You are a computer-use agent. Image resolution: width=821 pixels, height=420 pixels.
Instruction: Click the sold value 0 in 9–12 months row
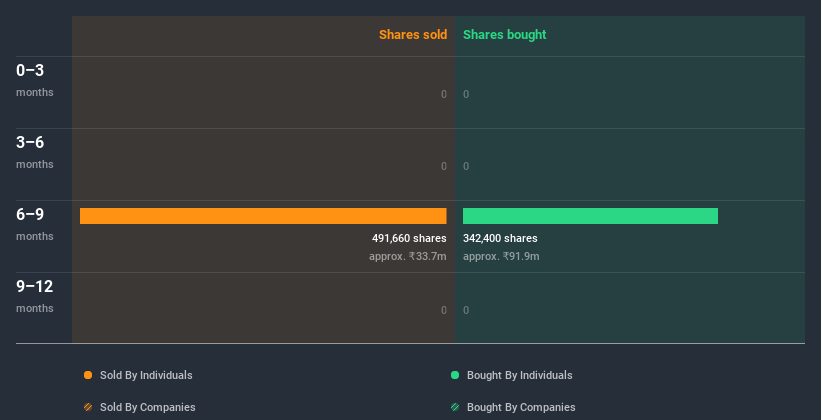coord(444,311)
